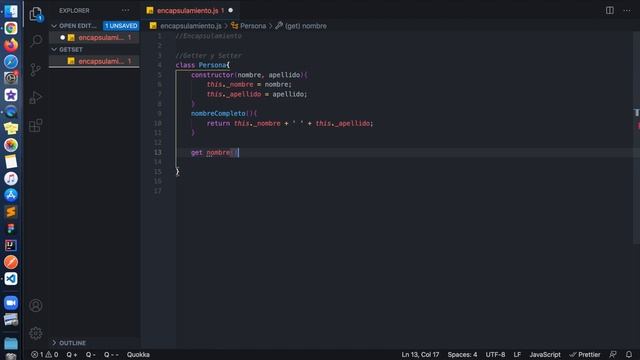Click Quokka in status bar

[x=138, y=354]
